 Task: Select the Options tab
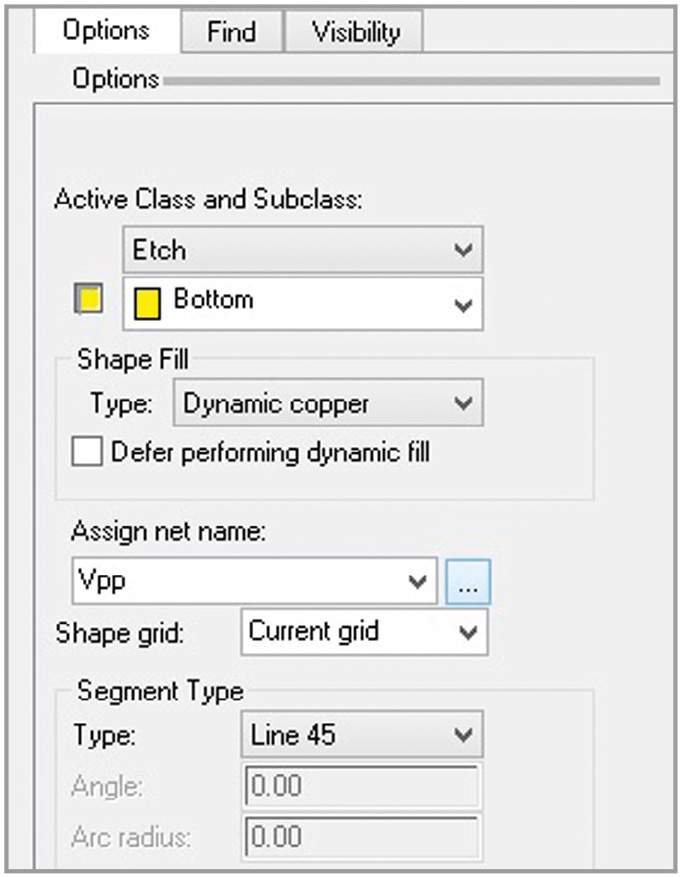pos(106,30)
